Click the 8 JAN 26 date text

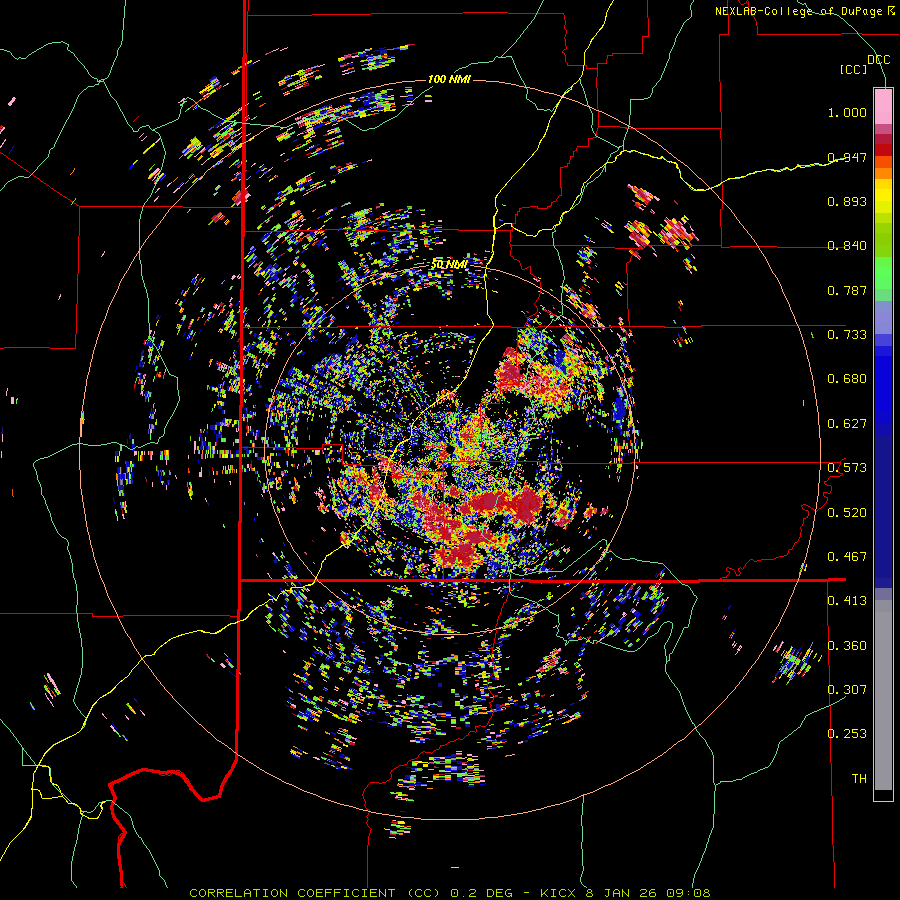tap(622, 893)
